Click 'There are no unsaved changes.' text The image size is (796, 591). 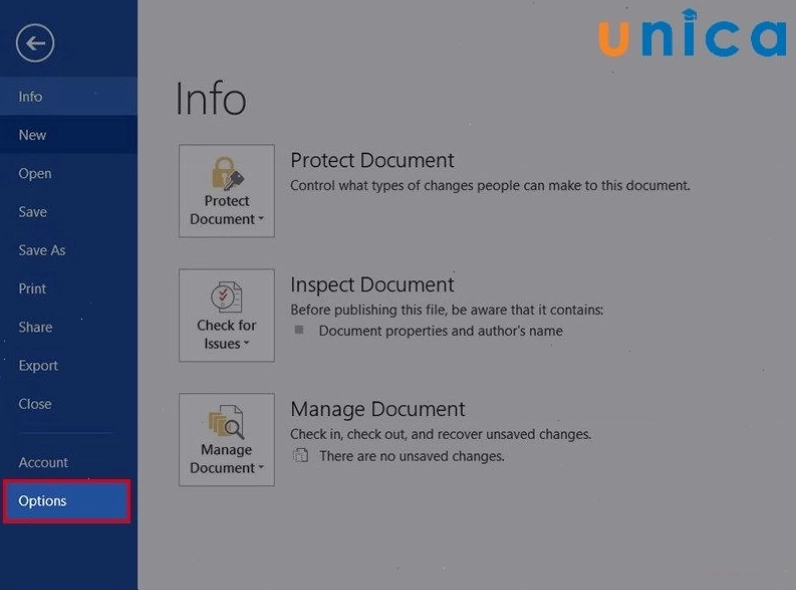click(412, 456)
